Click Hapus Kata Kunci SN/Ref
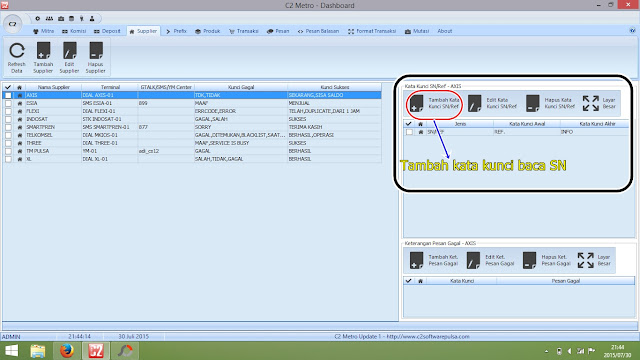This screenshot has width=640, height=360. [550, 103]
